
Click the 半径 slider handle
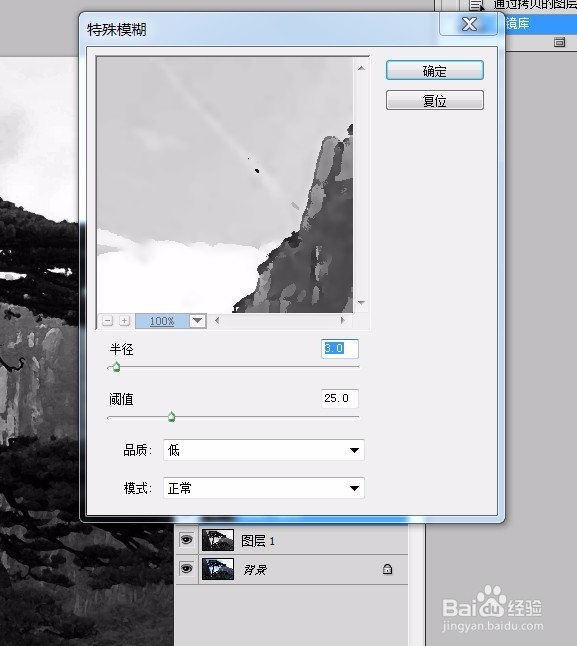tap(117, 367)
